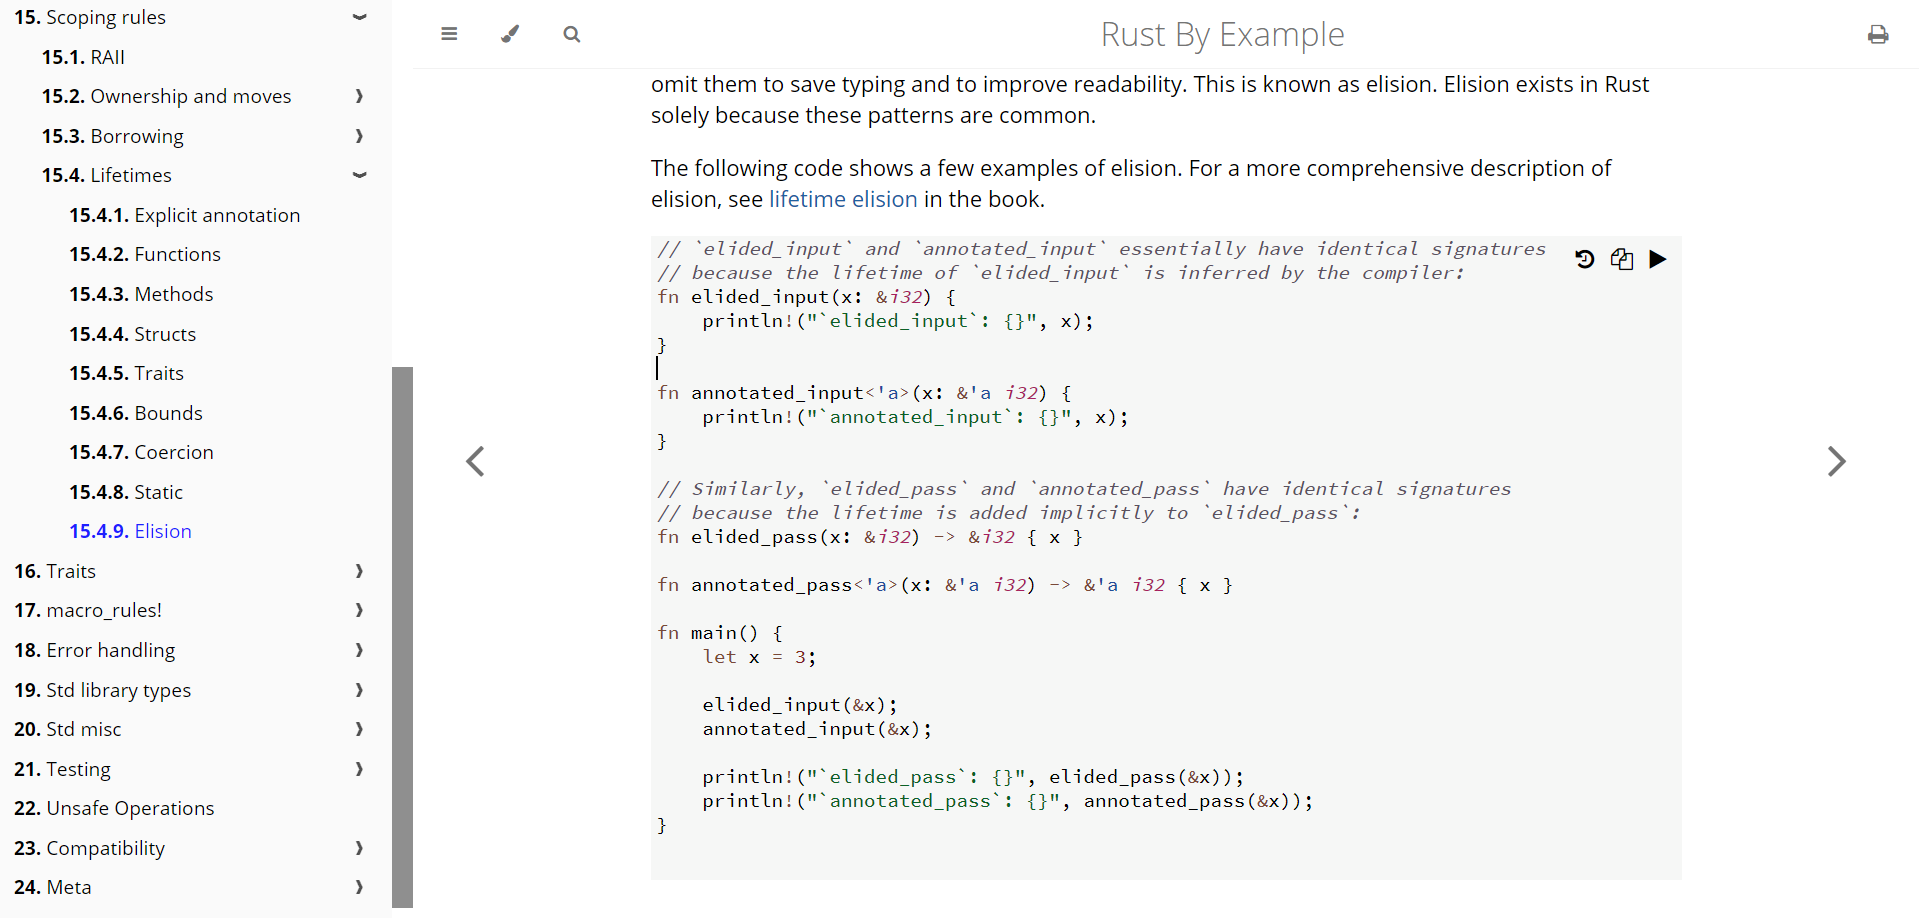This screenshot has width=1919, height=918.
Task: Open 15.1. RAII page
Action: (x=83, y=57)
